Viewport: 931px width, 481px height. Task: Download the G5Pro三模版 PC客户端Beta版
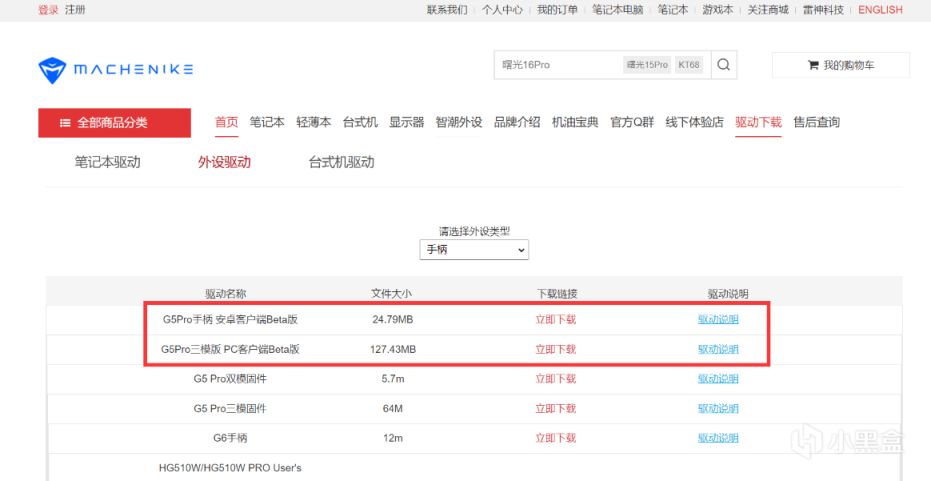556,349
